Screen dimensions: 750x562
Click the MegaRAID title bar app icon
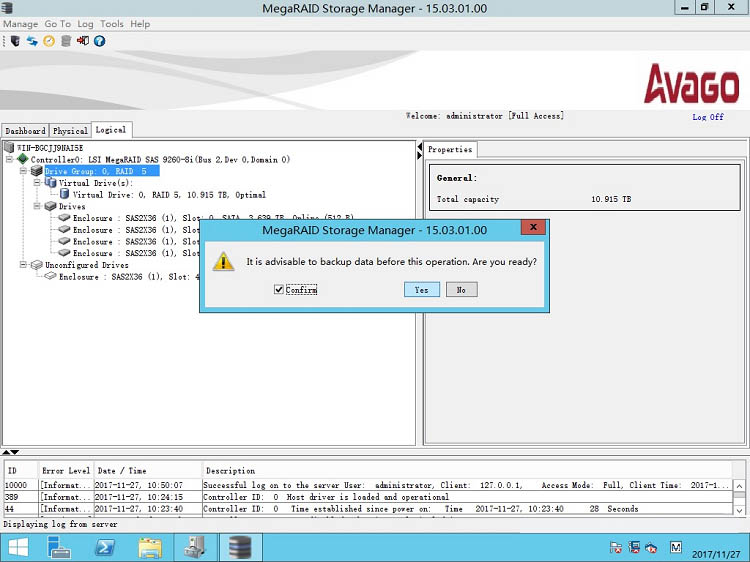(x=7, y=8)
